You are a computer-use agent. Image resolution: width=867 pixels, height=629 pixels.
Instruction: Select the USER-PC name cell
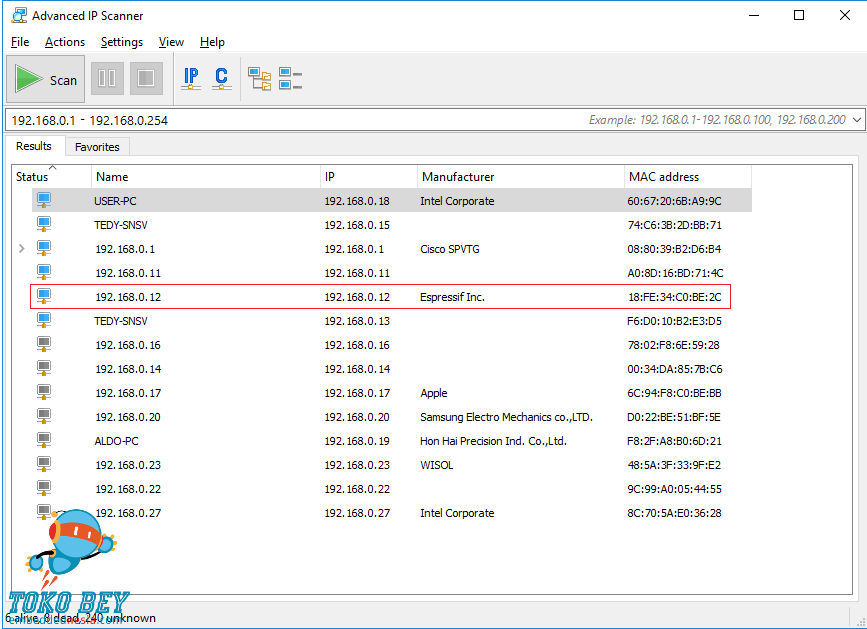click(115, 201)
